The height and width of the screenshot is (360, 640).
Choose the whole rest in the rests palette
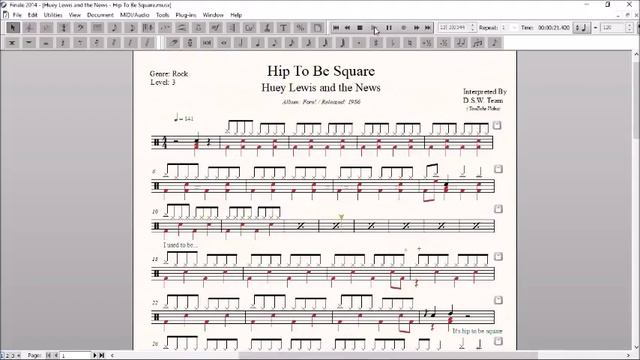tap(29, 42)
